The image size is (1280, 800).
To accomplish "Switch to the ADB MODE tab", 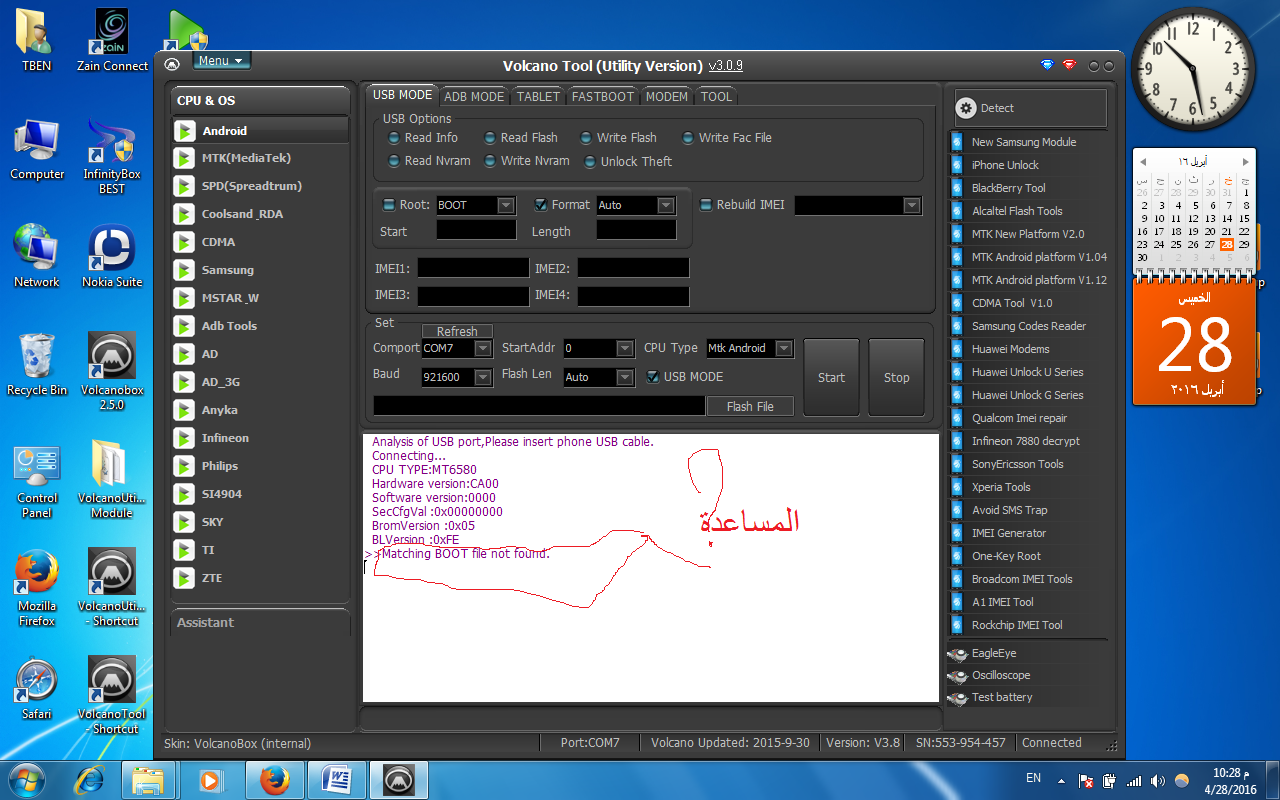I will point(474,96).
